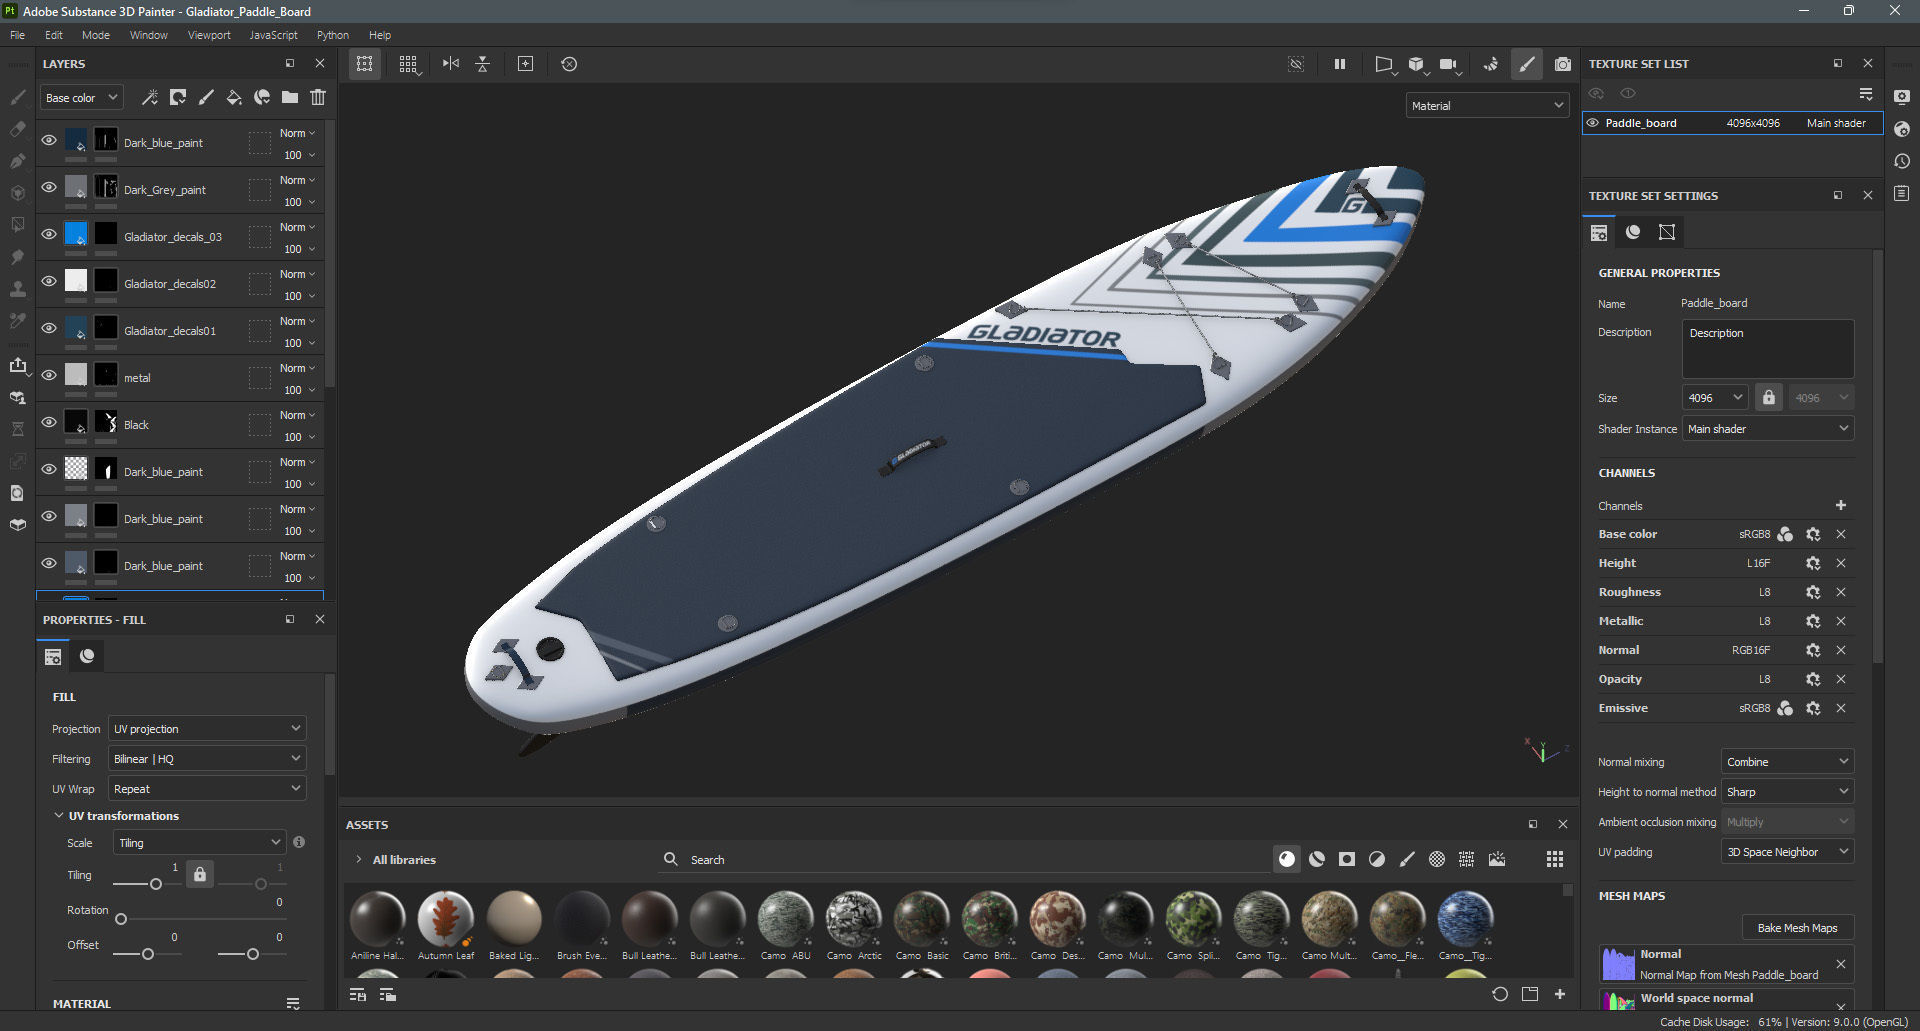Open the Viewport menu
Viewport: 1920px width, 1031px height.
click(209, 35)
